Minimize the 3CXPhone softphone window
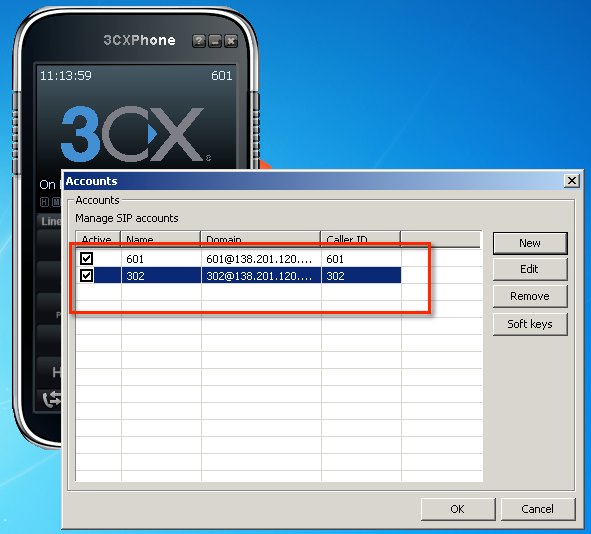Viewport: 591px width, 534px height. pyautogui.click(x=215, y=41)
